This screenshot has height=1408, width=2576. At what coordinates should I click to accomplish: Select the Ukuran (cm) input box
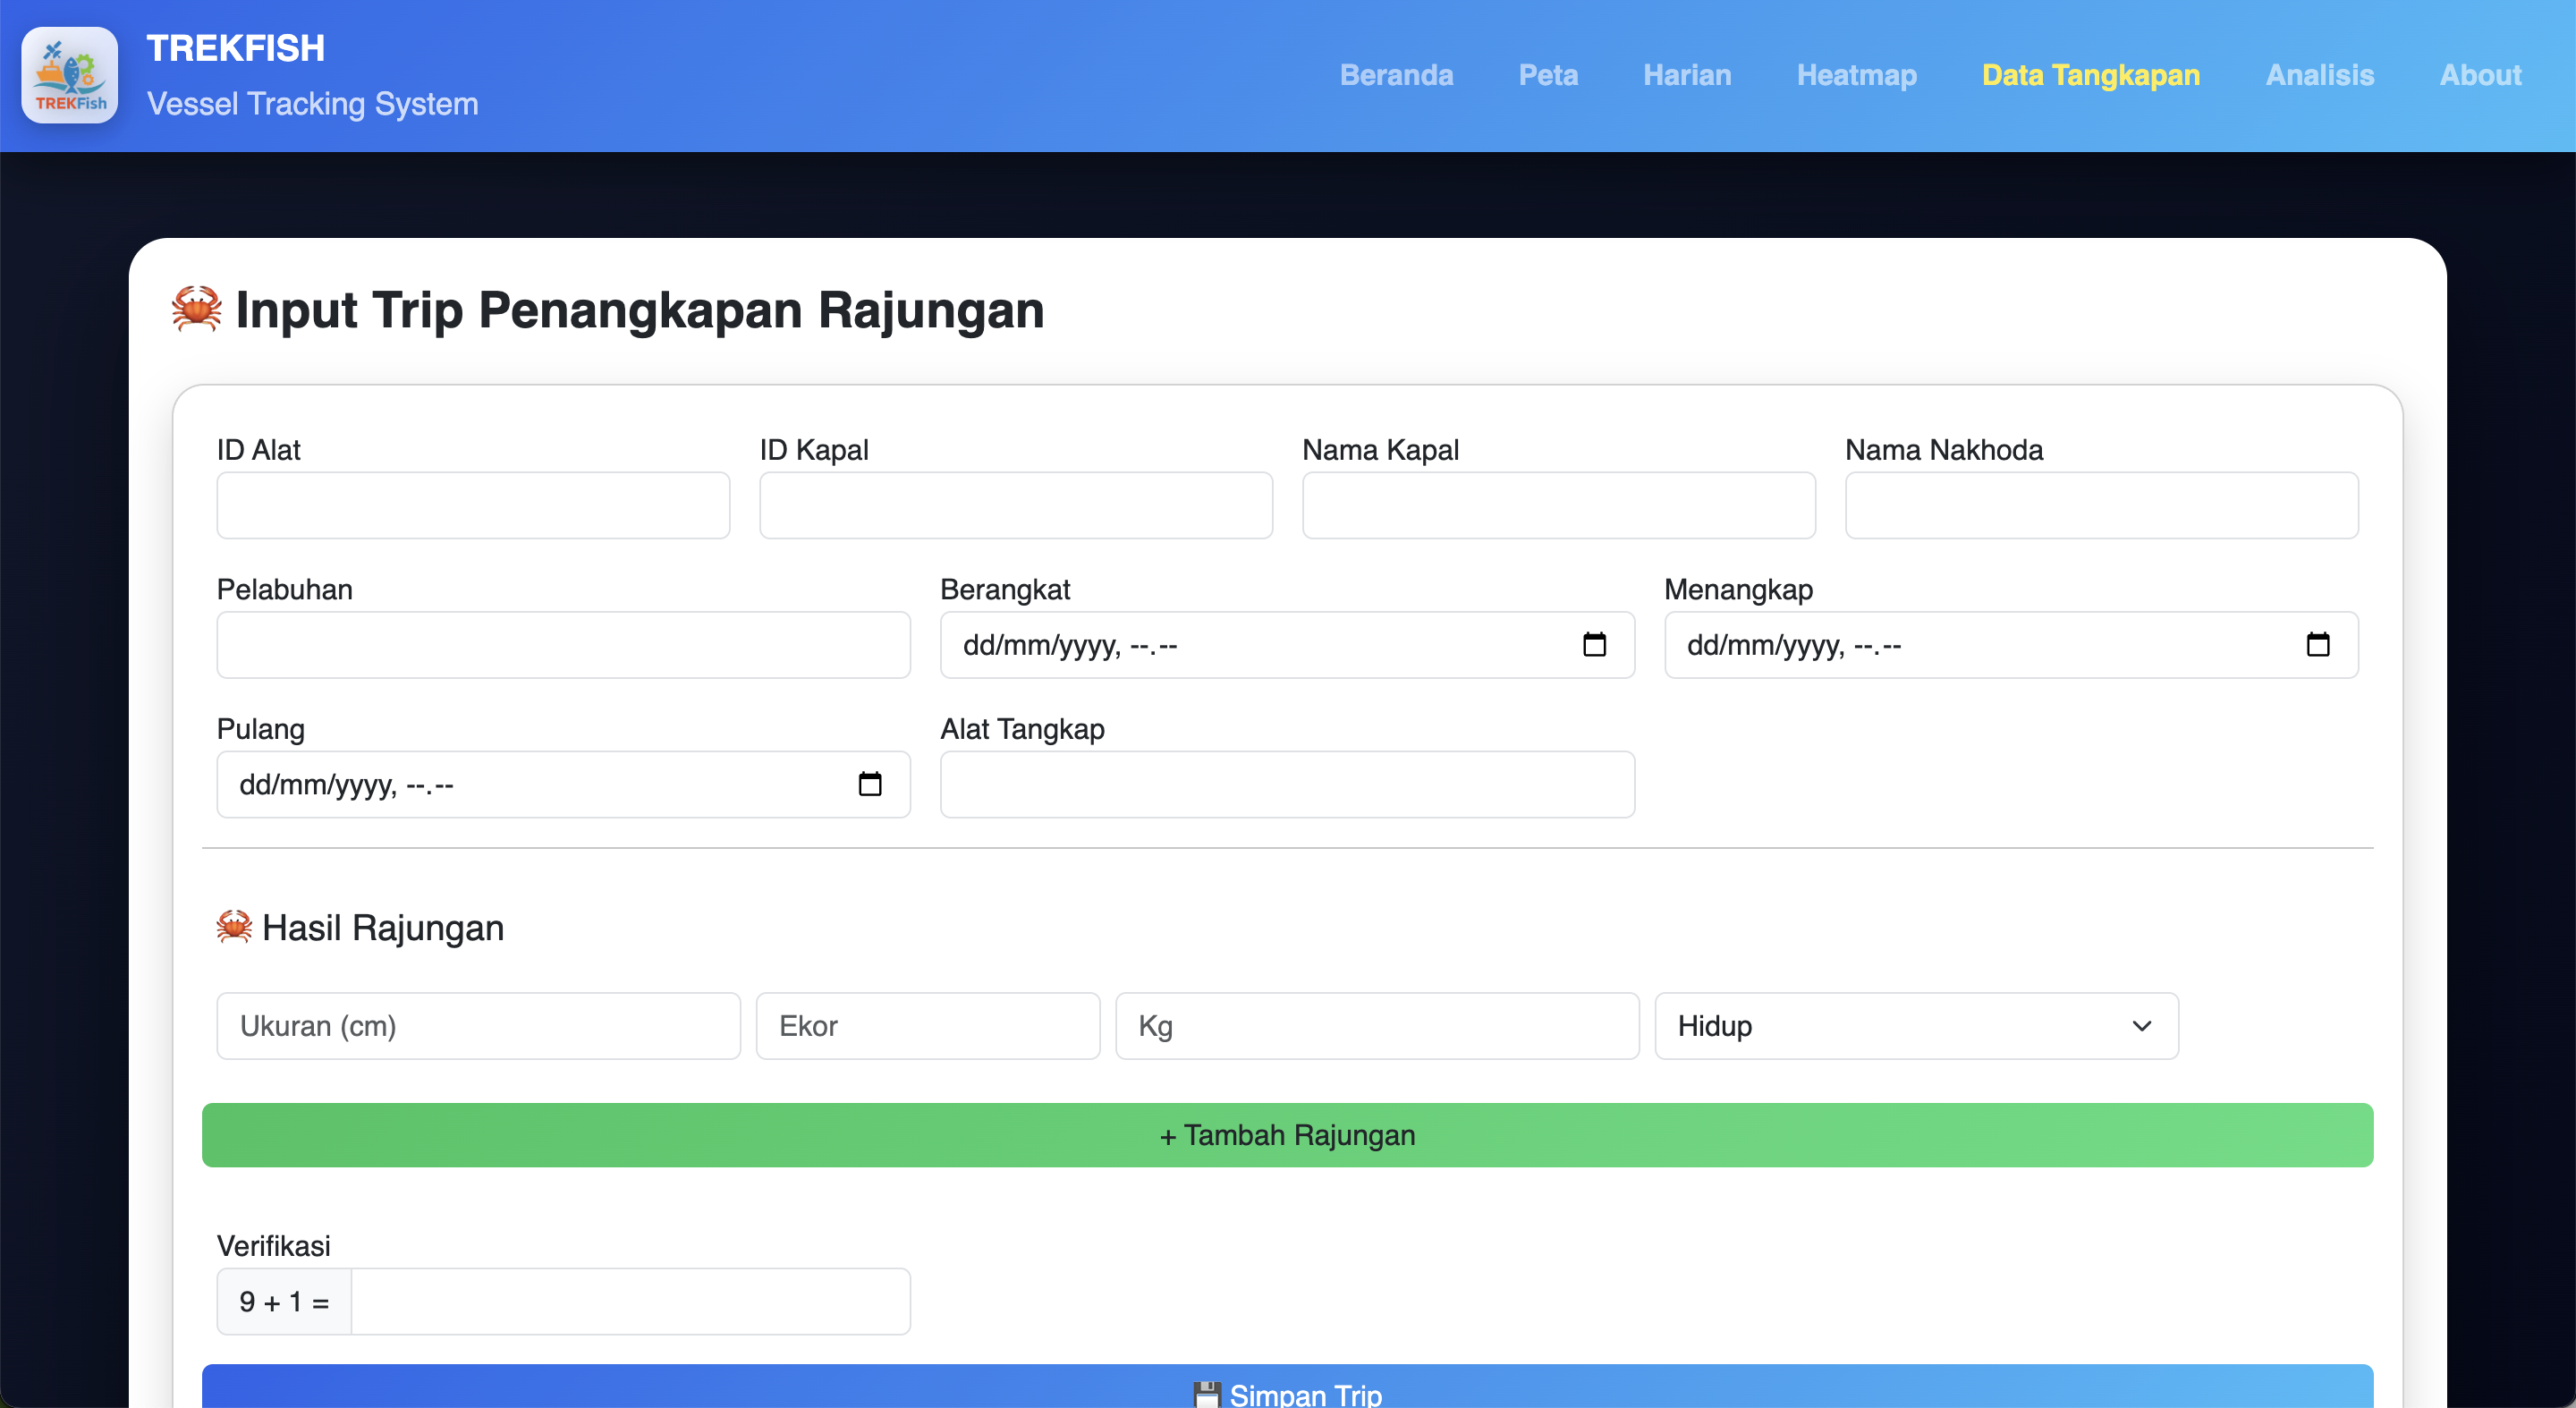tap(478, 1026)
